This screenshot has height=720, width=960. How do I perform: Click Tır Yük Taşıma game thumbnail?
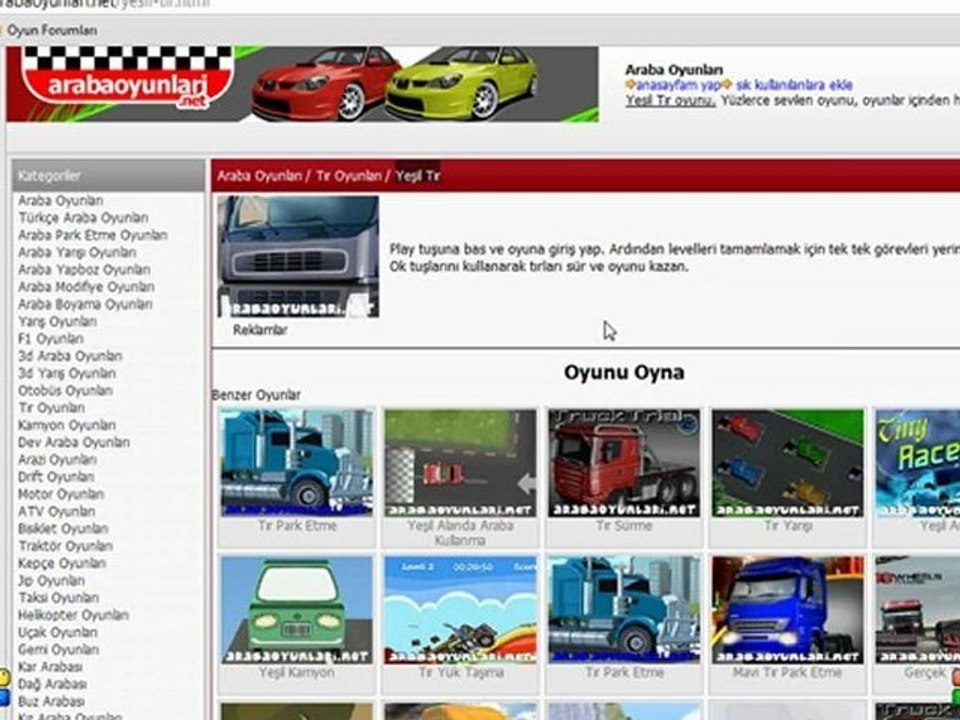click(460, 610)
